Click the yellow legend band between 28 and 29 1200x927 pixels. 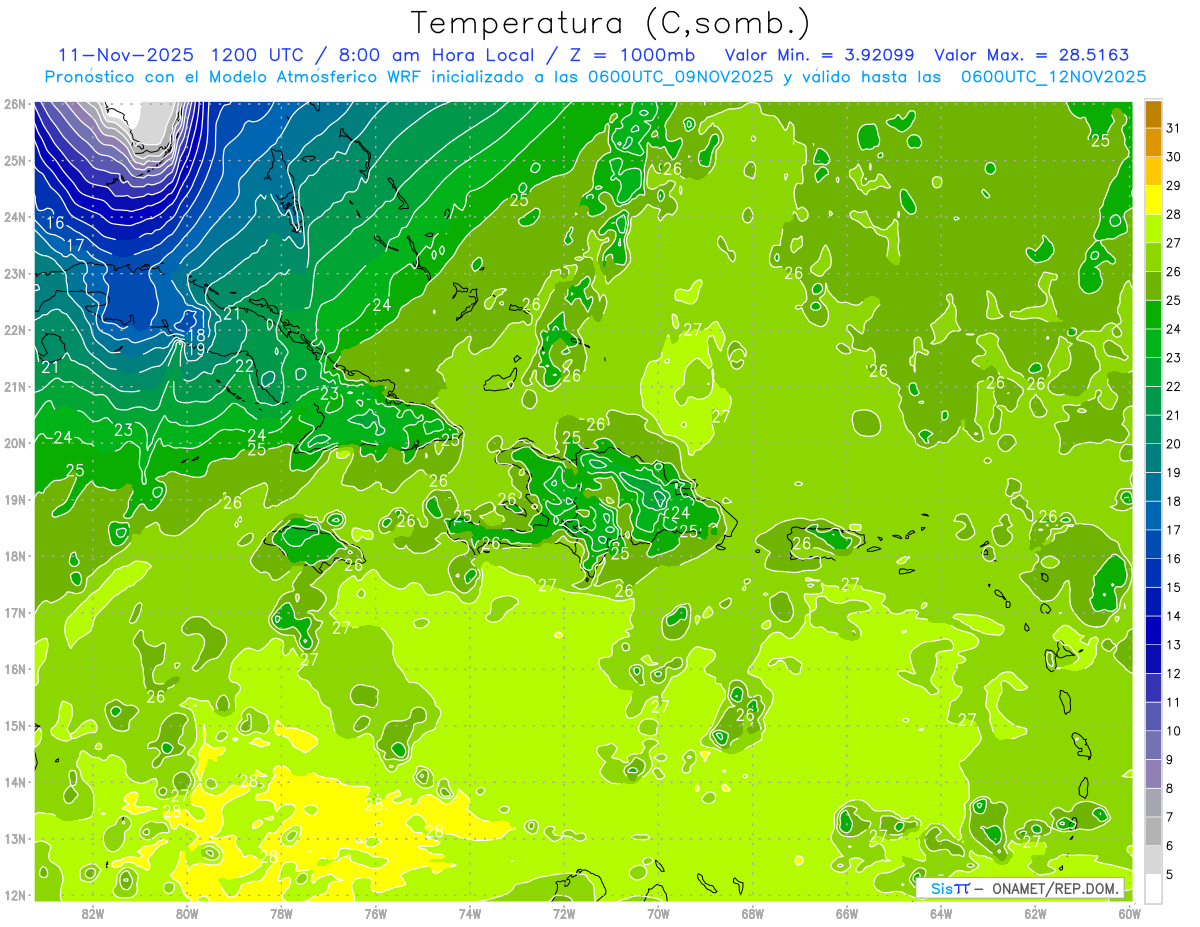pos(1153,200)
